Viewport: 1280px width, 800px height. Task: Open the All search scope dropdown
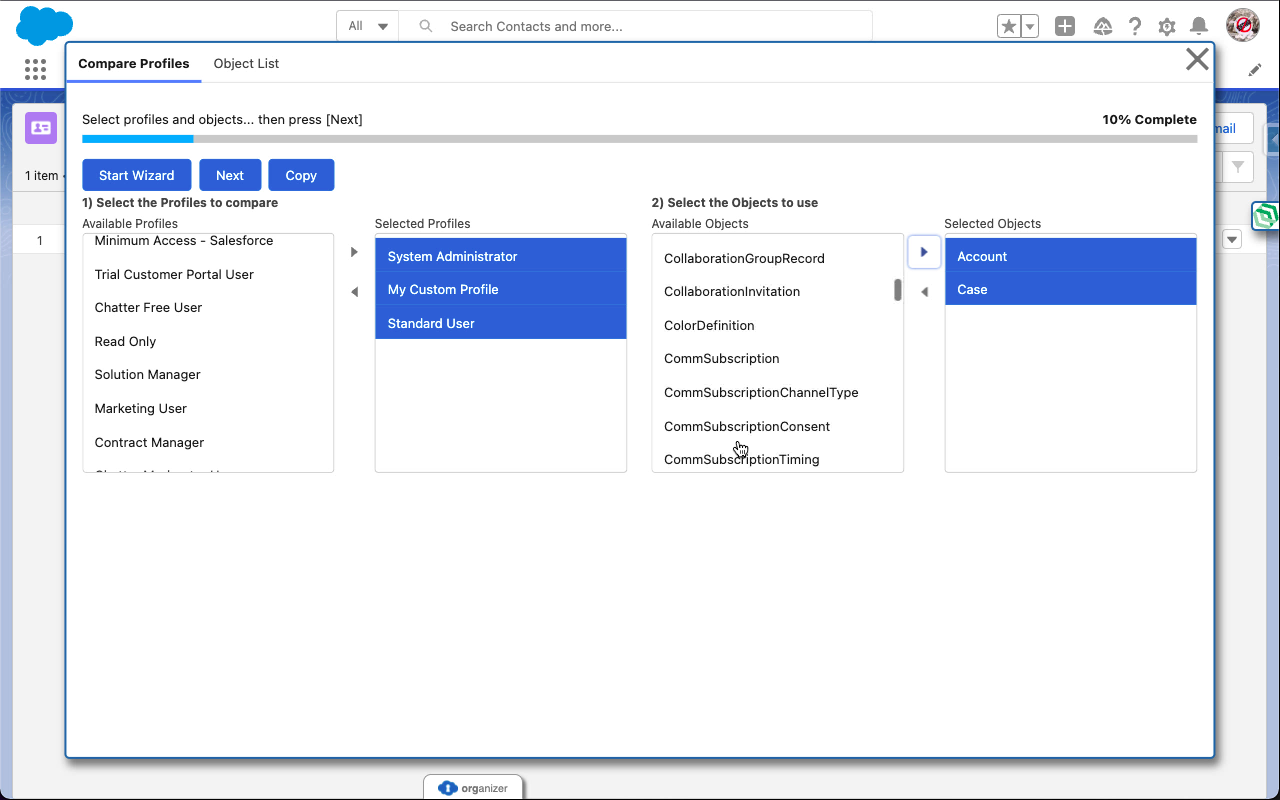[368, 26]
